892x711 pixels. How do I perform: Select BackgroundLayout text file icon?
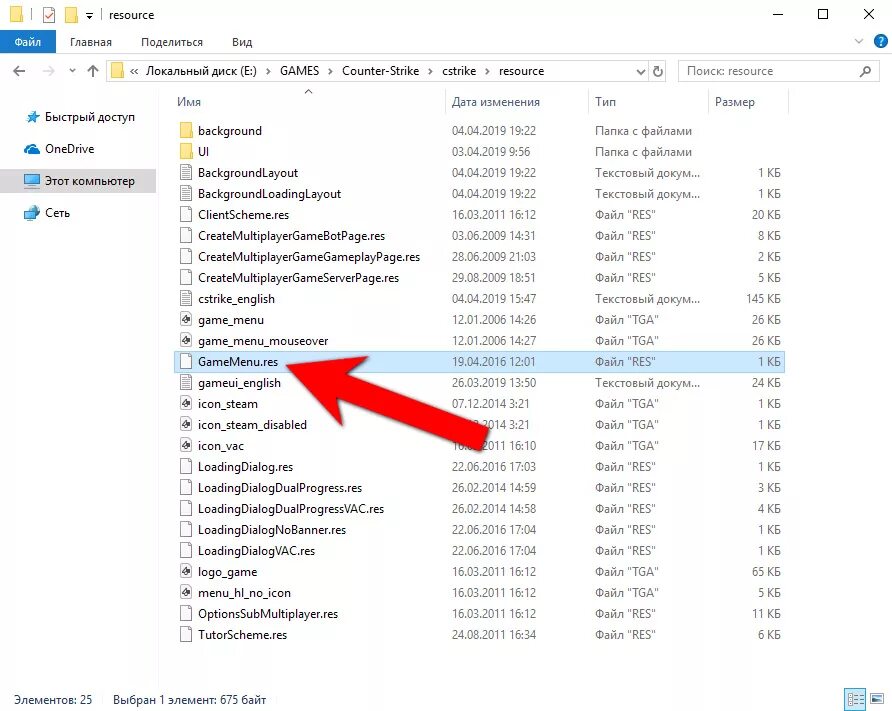click(186, 172)
